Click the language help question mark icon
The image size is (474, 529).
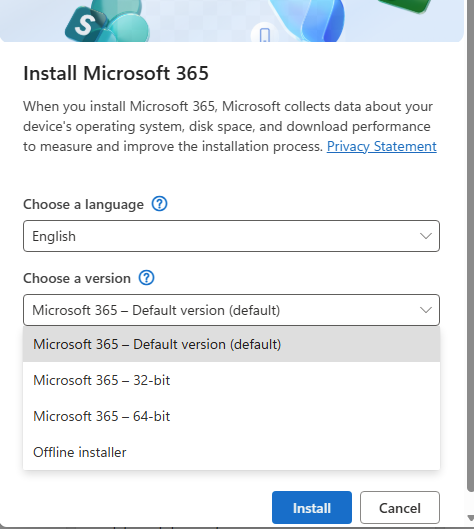pos(159,204)
